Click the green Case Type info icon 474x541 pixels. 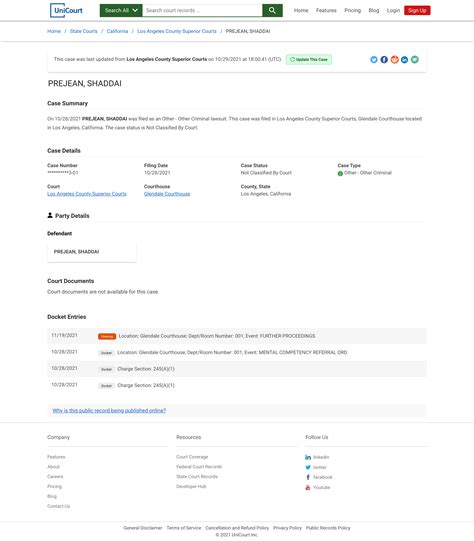[340, 174]
